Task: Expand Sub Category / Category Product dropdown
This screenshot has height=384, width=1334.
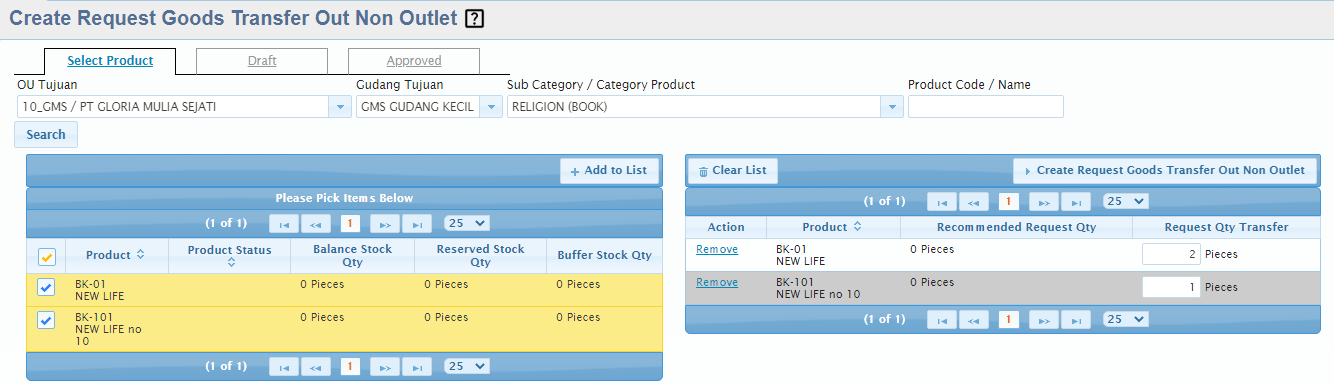Action: [x=892, y=107]
